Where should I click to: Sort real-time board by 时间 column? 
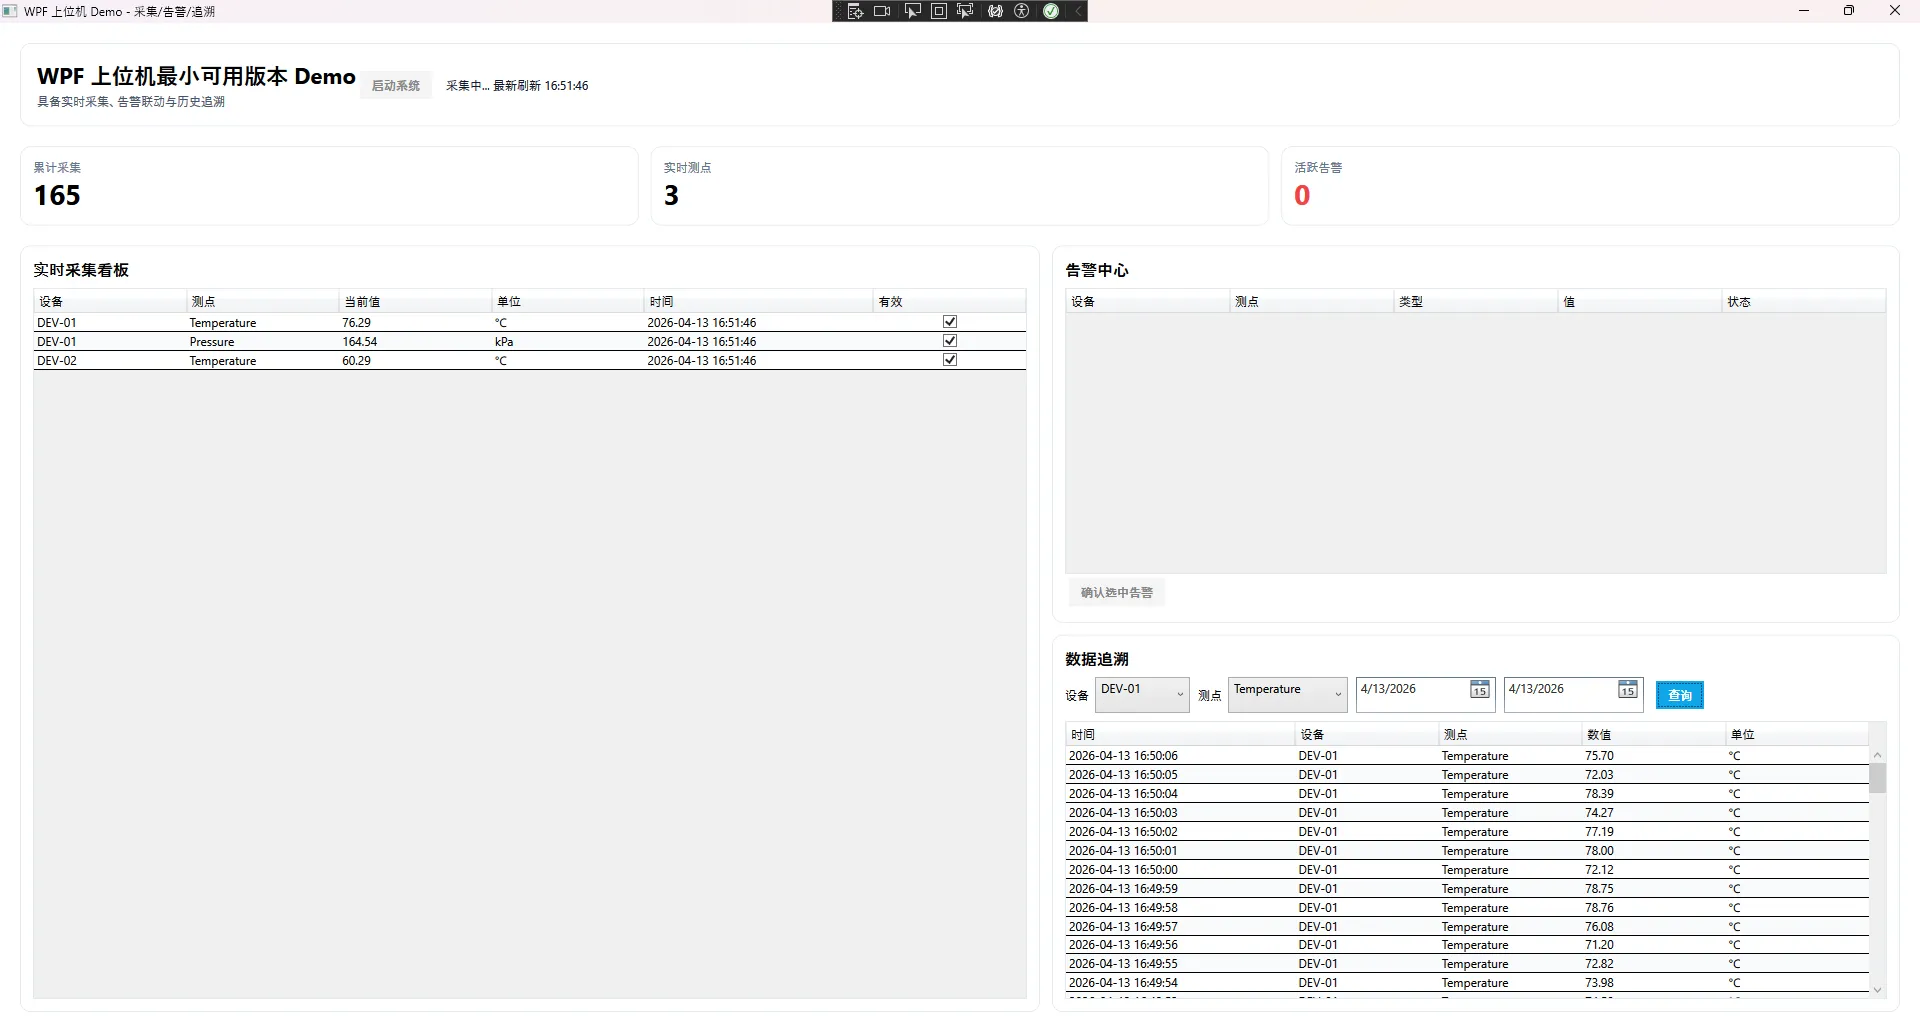pyautogui.click(x=759, y=301)
